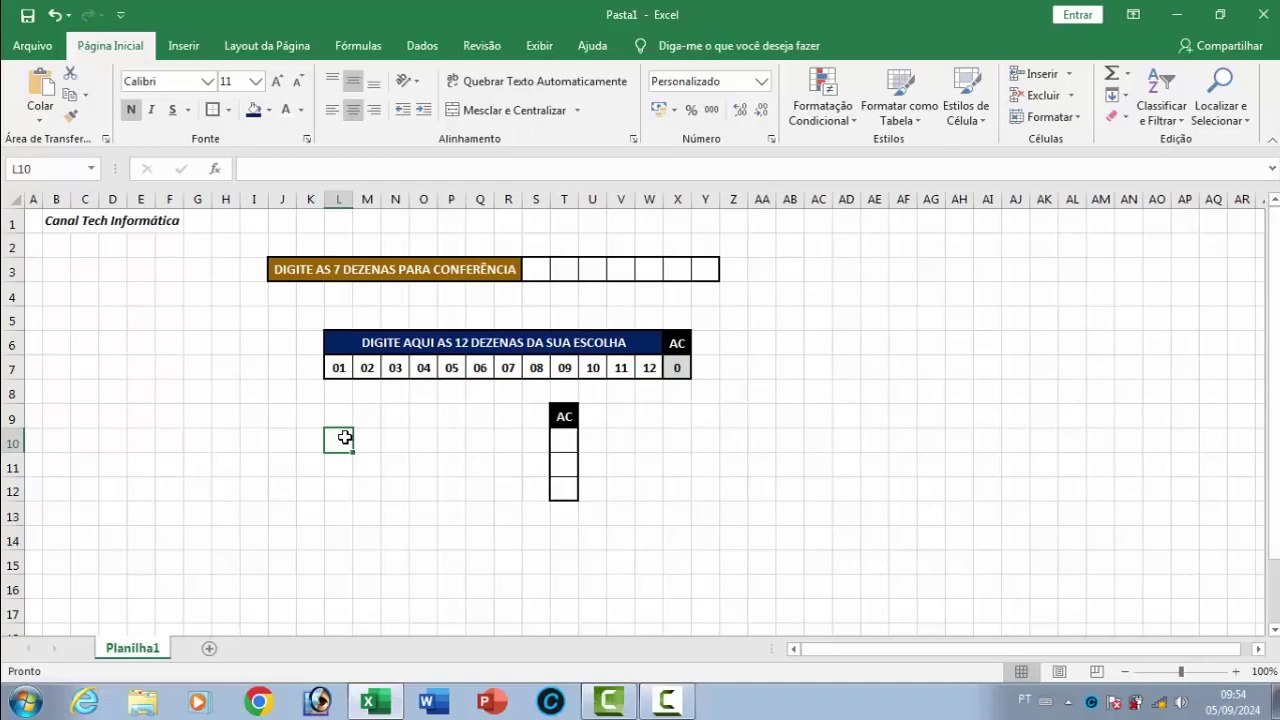Click the Compartilhar button
This screenshot has width=1280, height=720.
1221,46
